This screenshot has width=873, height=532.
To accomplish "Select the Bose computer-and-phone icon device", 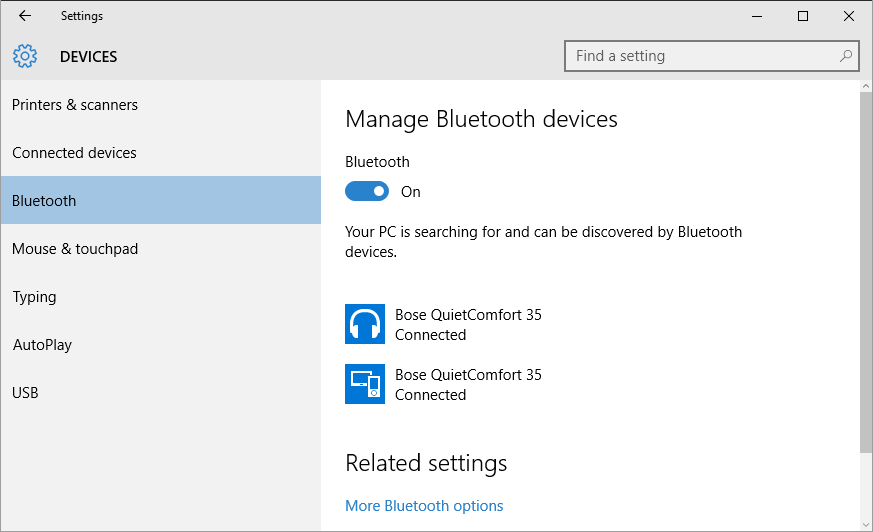I will pyautogui.click(x=365, y=384).
